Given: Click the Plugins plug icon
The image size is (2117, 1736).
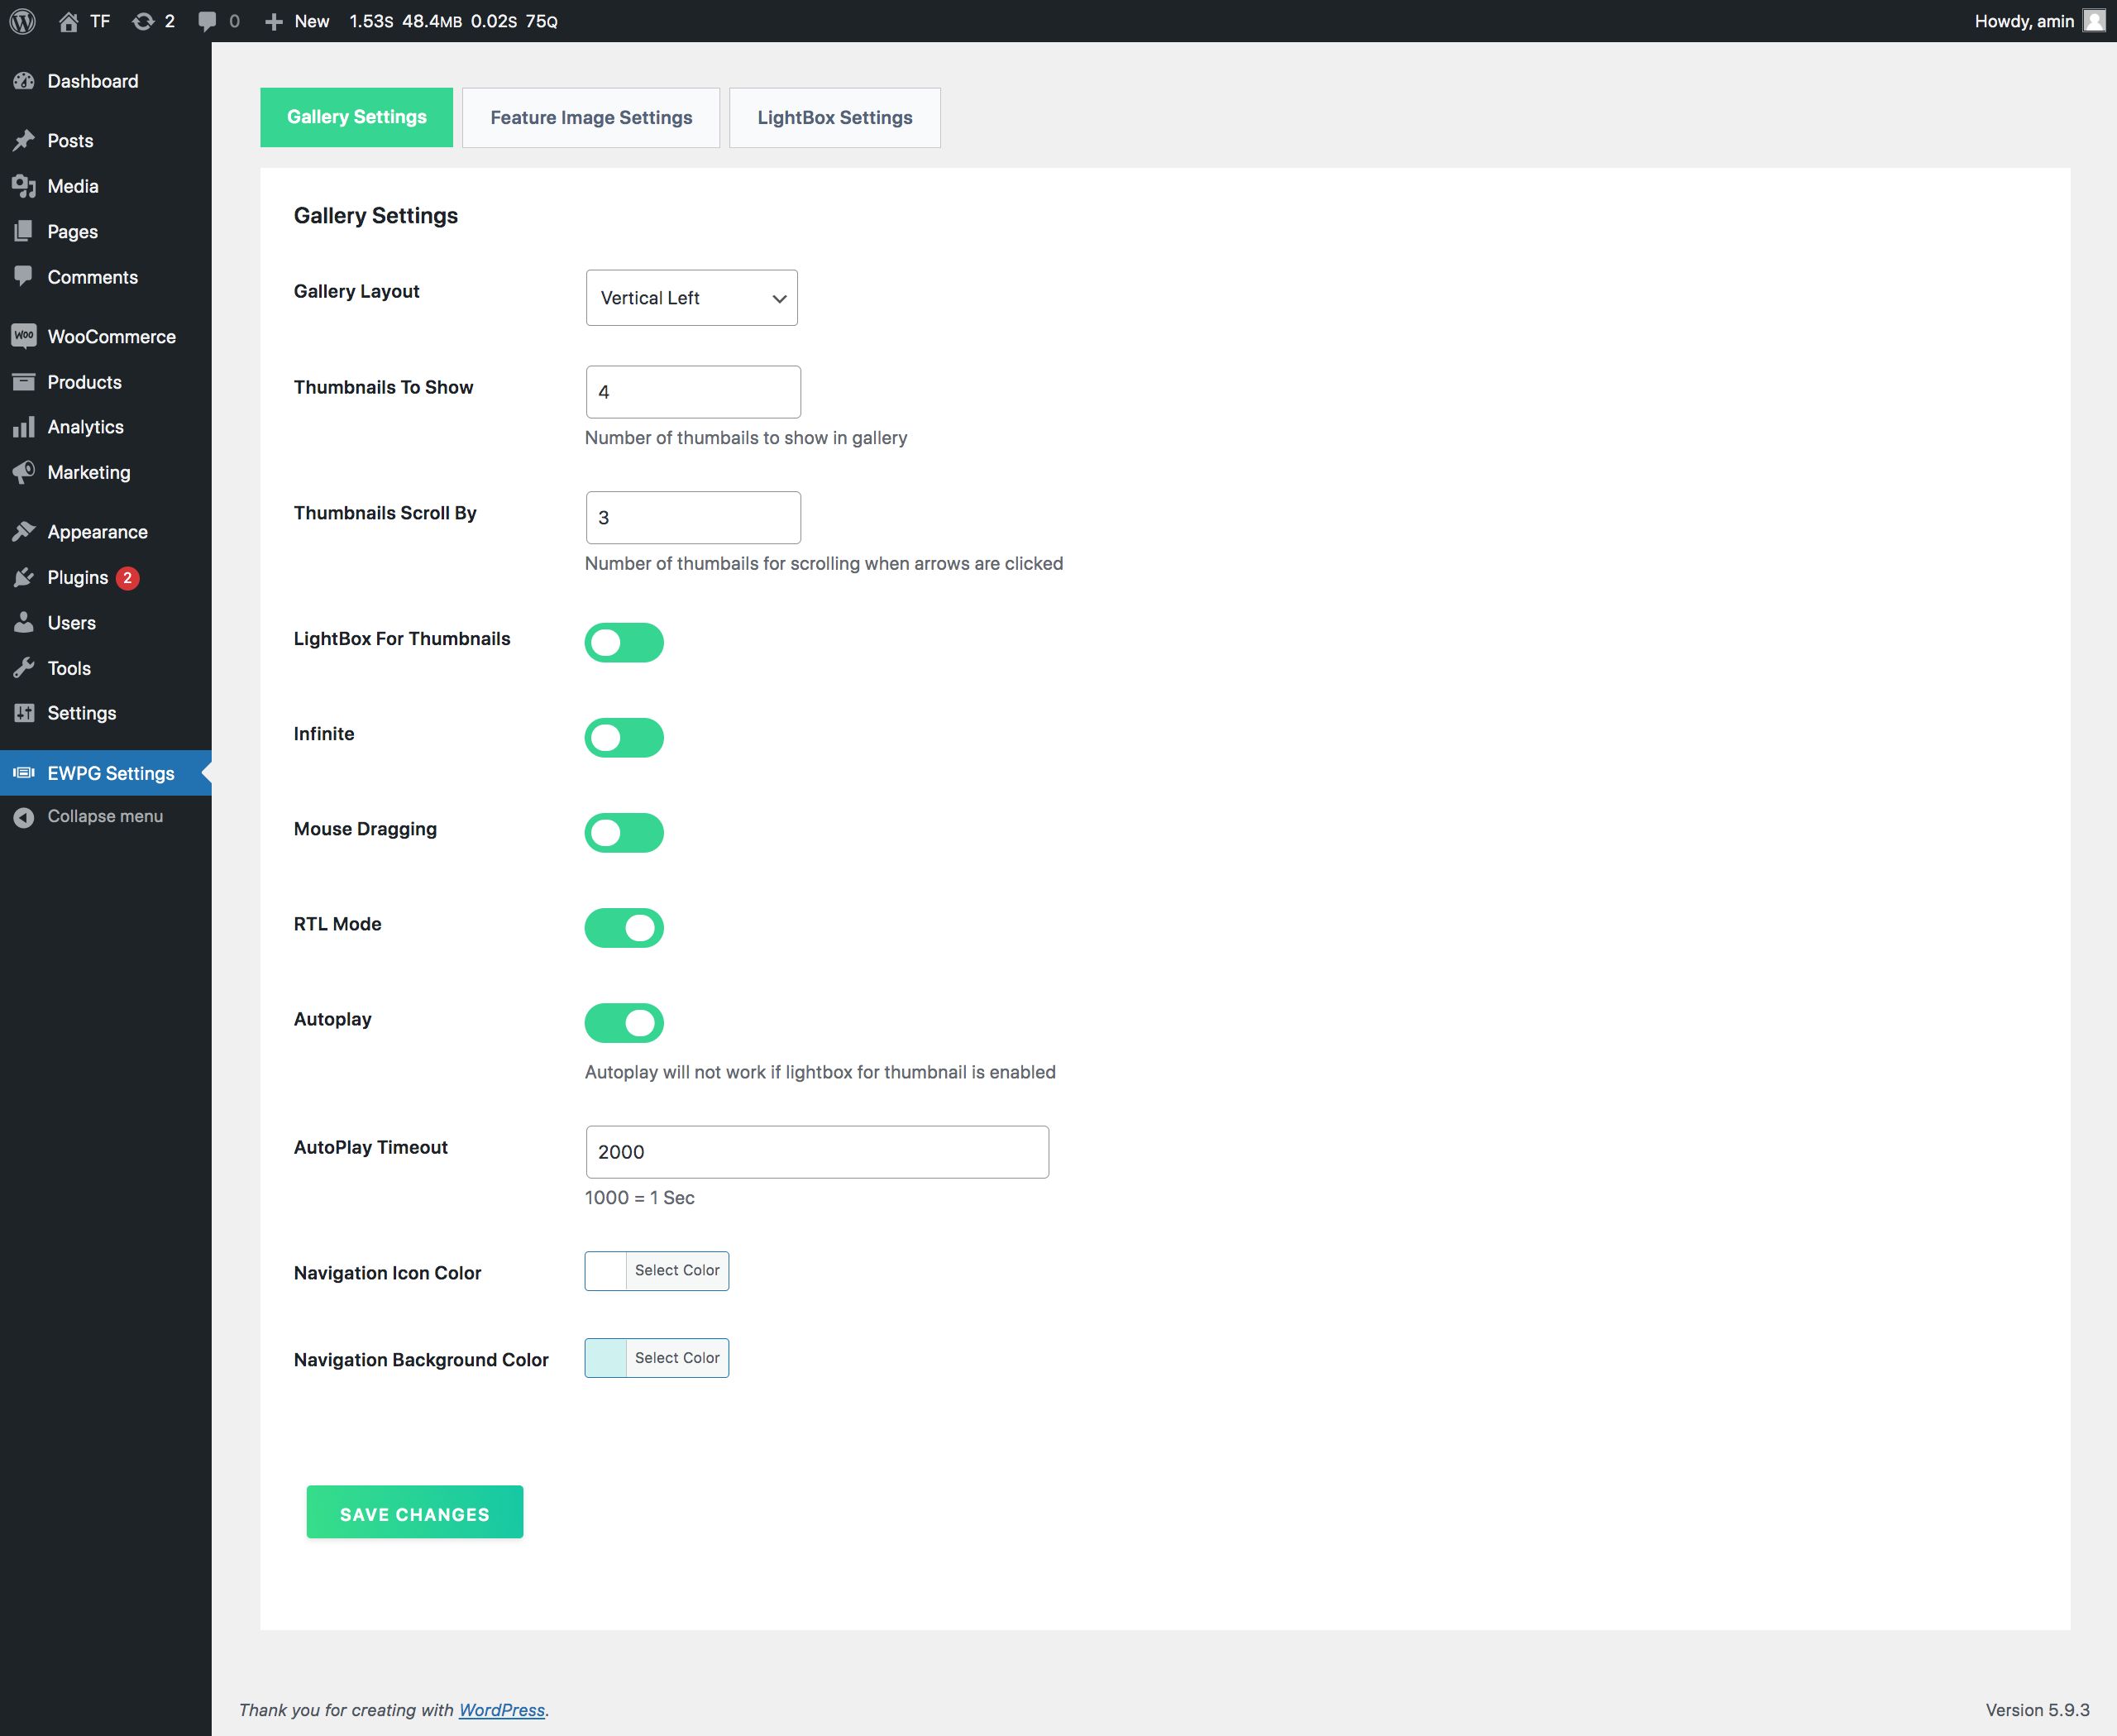Looking at the screenshot, I should coord(24,577).
